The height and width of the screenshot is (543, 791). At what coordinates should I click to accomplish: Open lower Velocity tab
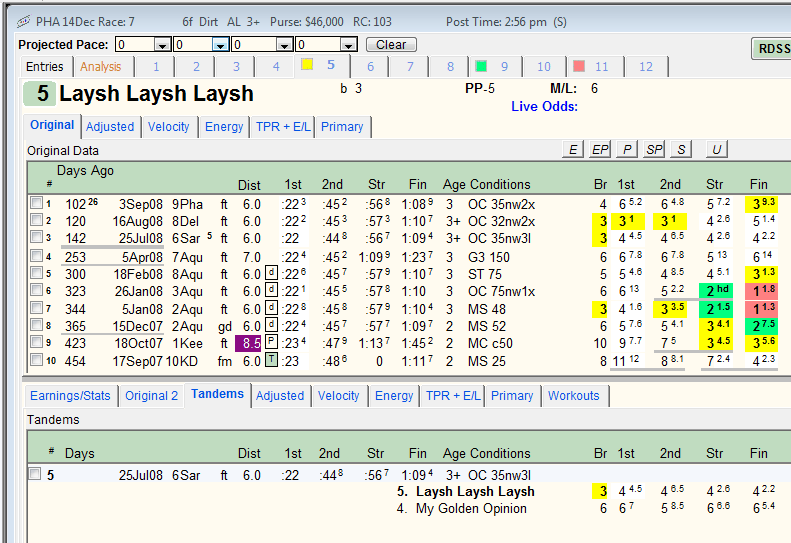338,396
